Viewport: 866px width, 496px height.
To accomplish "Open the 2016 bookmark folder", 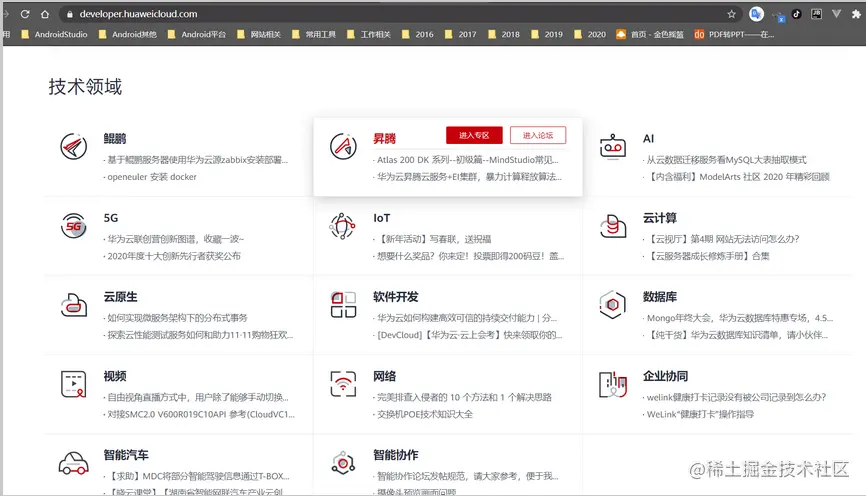I will 418,34.
